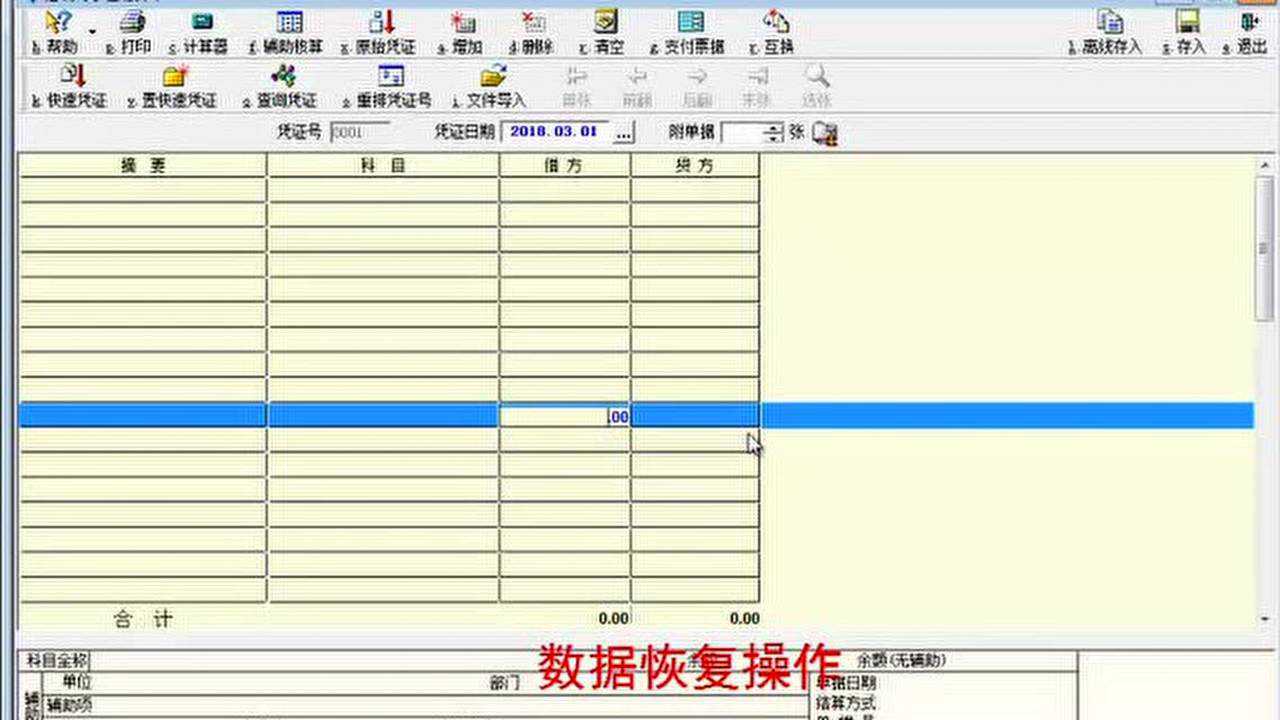
Task: Click the active 借方 cell showing 00
Action: click(564, 416)
